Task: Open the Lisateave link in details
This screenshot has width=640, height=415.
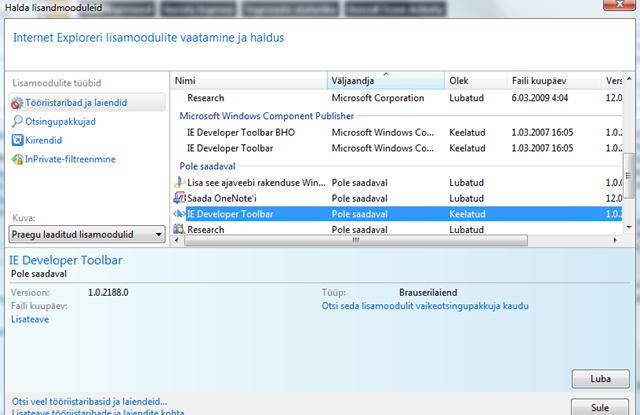Action: 30,320
